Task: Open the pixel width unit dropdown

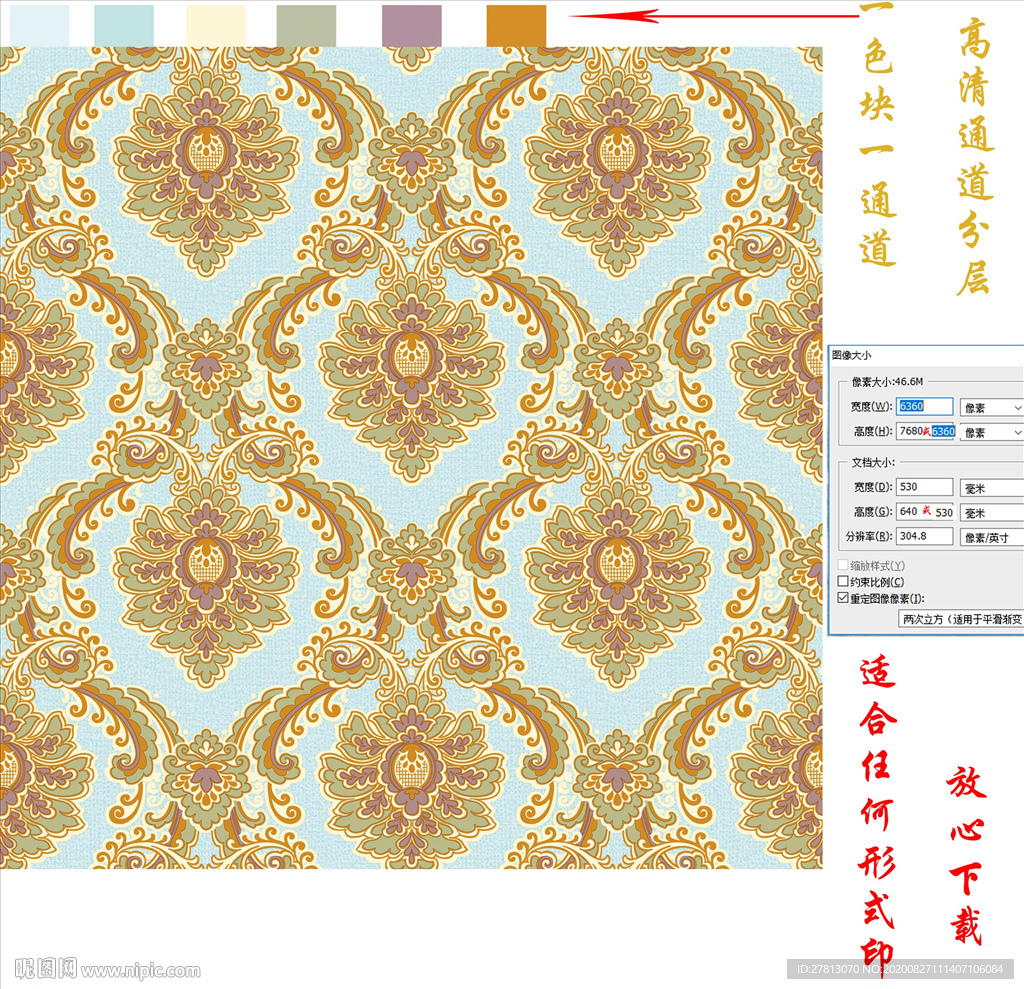Action: tap(991, 407)
